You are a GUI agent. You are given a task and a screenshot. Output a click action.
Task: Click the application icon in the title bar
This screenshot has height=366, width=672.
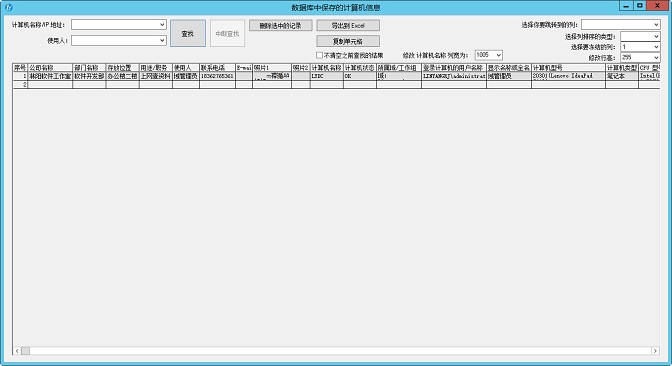(x=9, y=7)
